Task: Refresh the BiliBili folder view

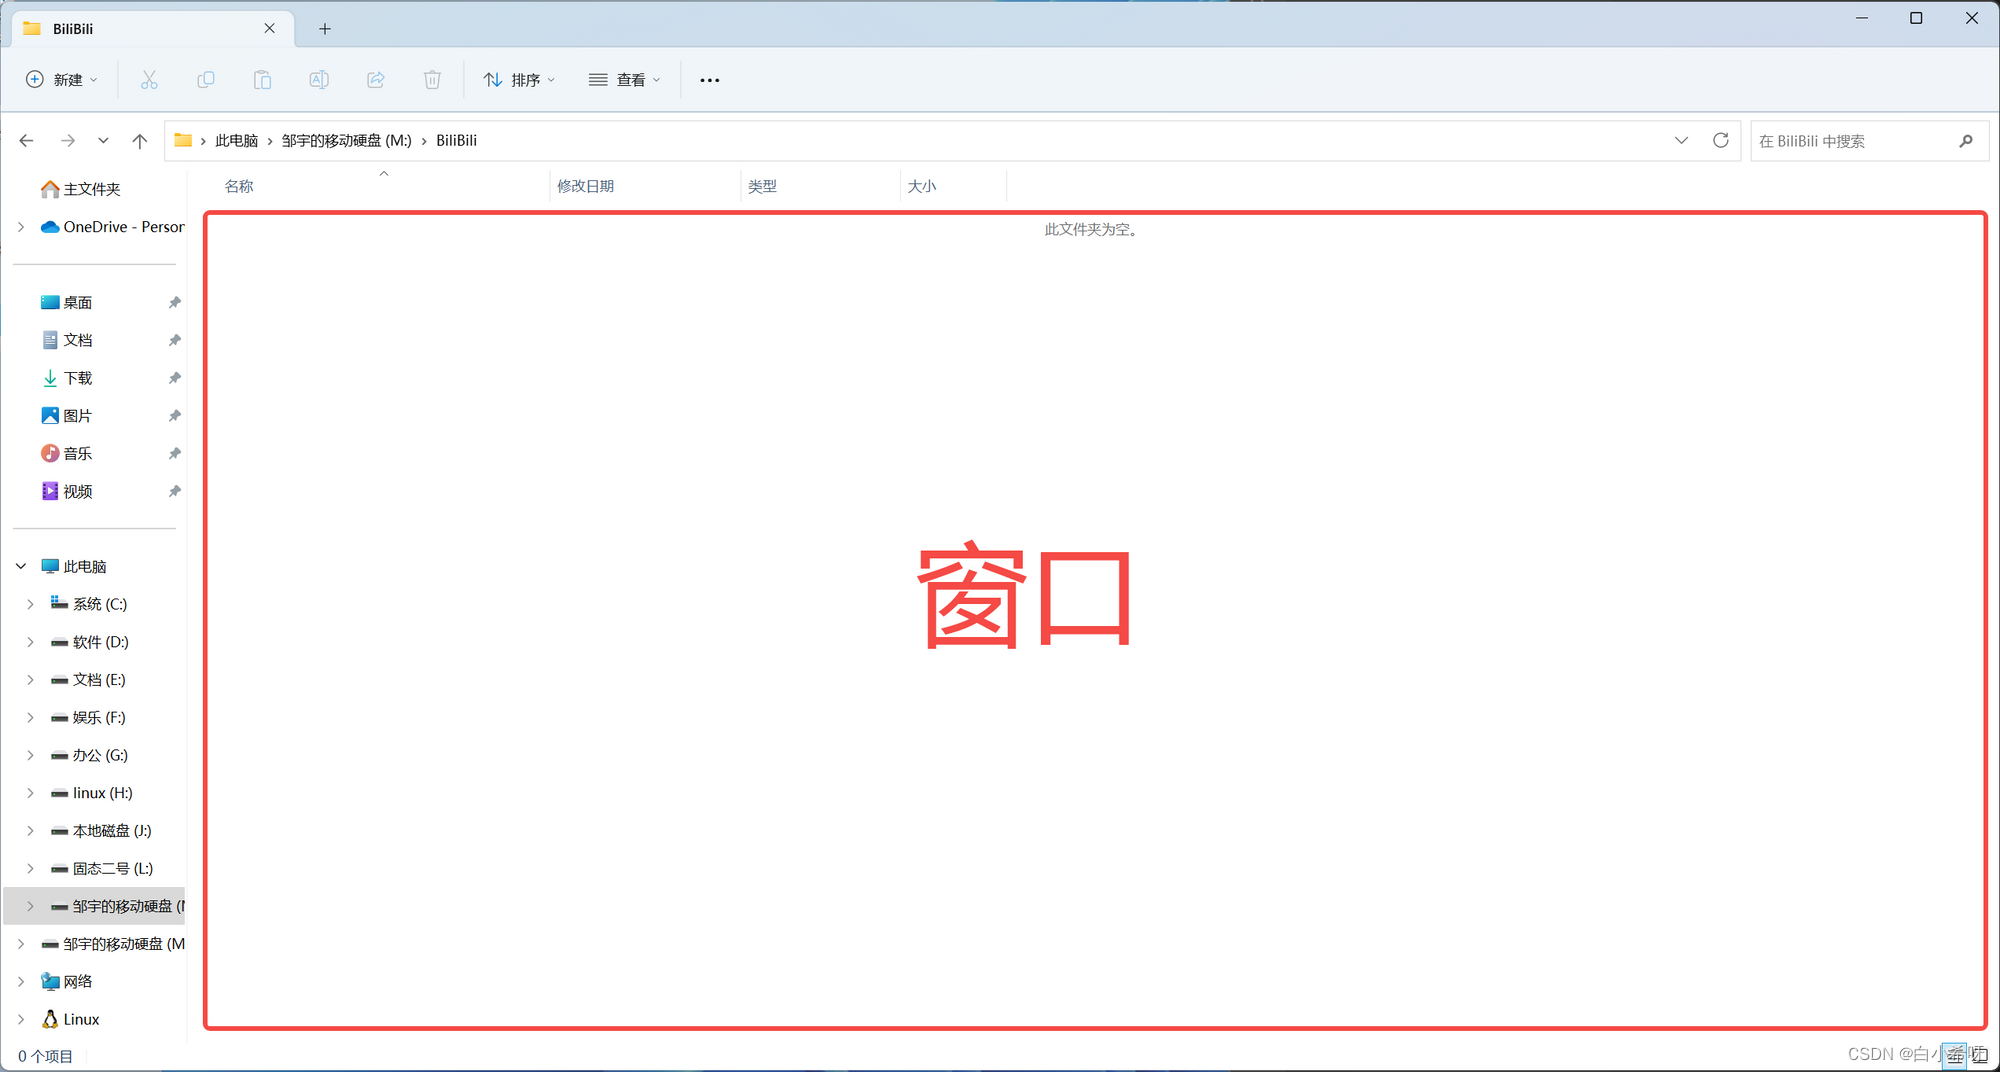Action: 1720,141
